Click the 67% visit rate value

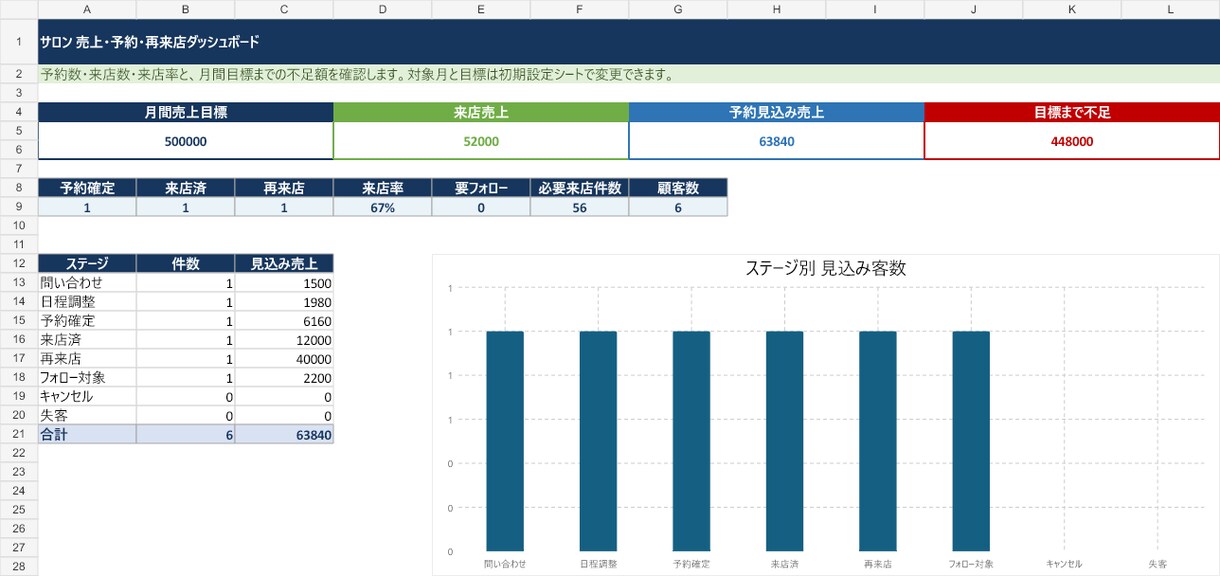[x=383, y=207]
